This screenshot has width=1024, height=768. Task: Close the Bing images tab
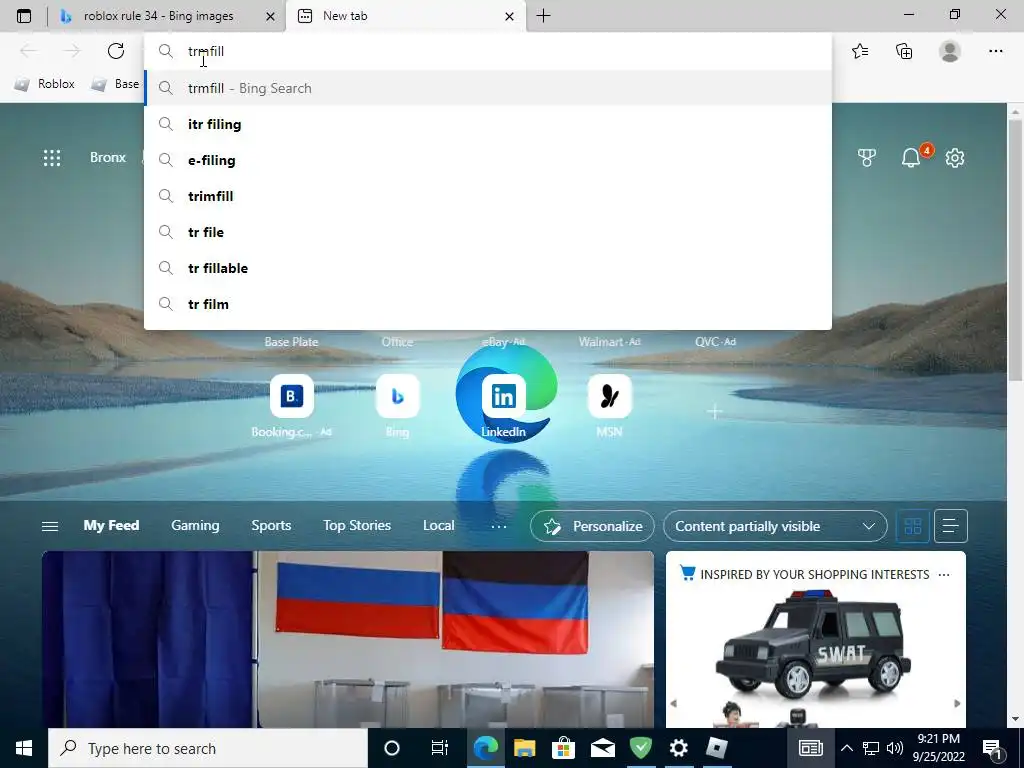tap(270, 16)
